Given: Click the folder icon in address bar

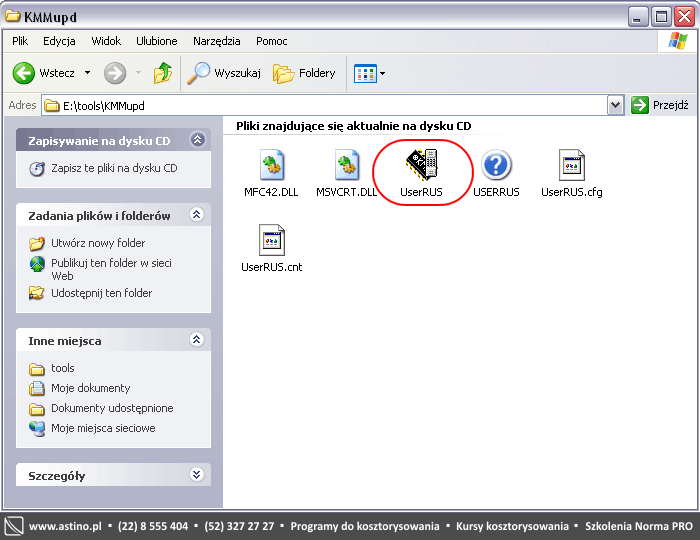Looking at the screenshot, I should 52,106.
